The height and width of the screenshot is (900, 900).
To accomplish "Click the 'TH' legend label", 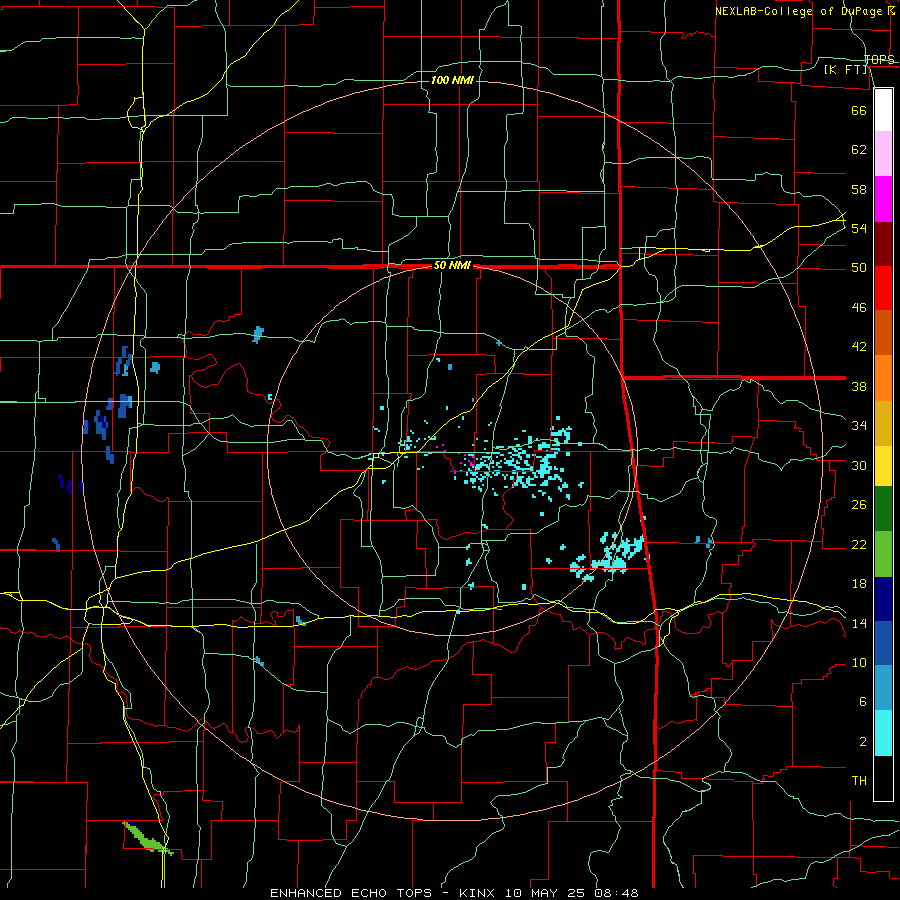I will (859, 780).
